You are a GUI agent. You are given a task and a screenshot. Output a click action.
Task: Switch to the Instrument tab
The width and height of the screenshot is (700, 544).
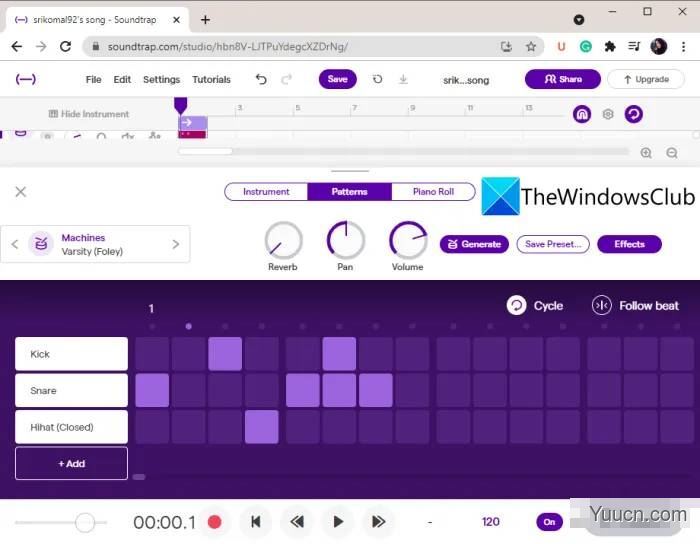tap(266, 192)
